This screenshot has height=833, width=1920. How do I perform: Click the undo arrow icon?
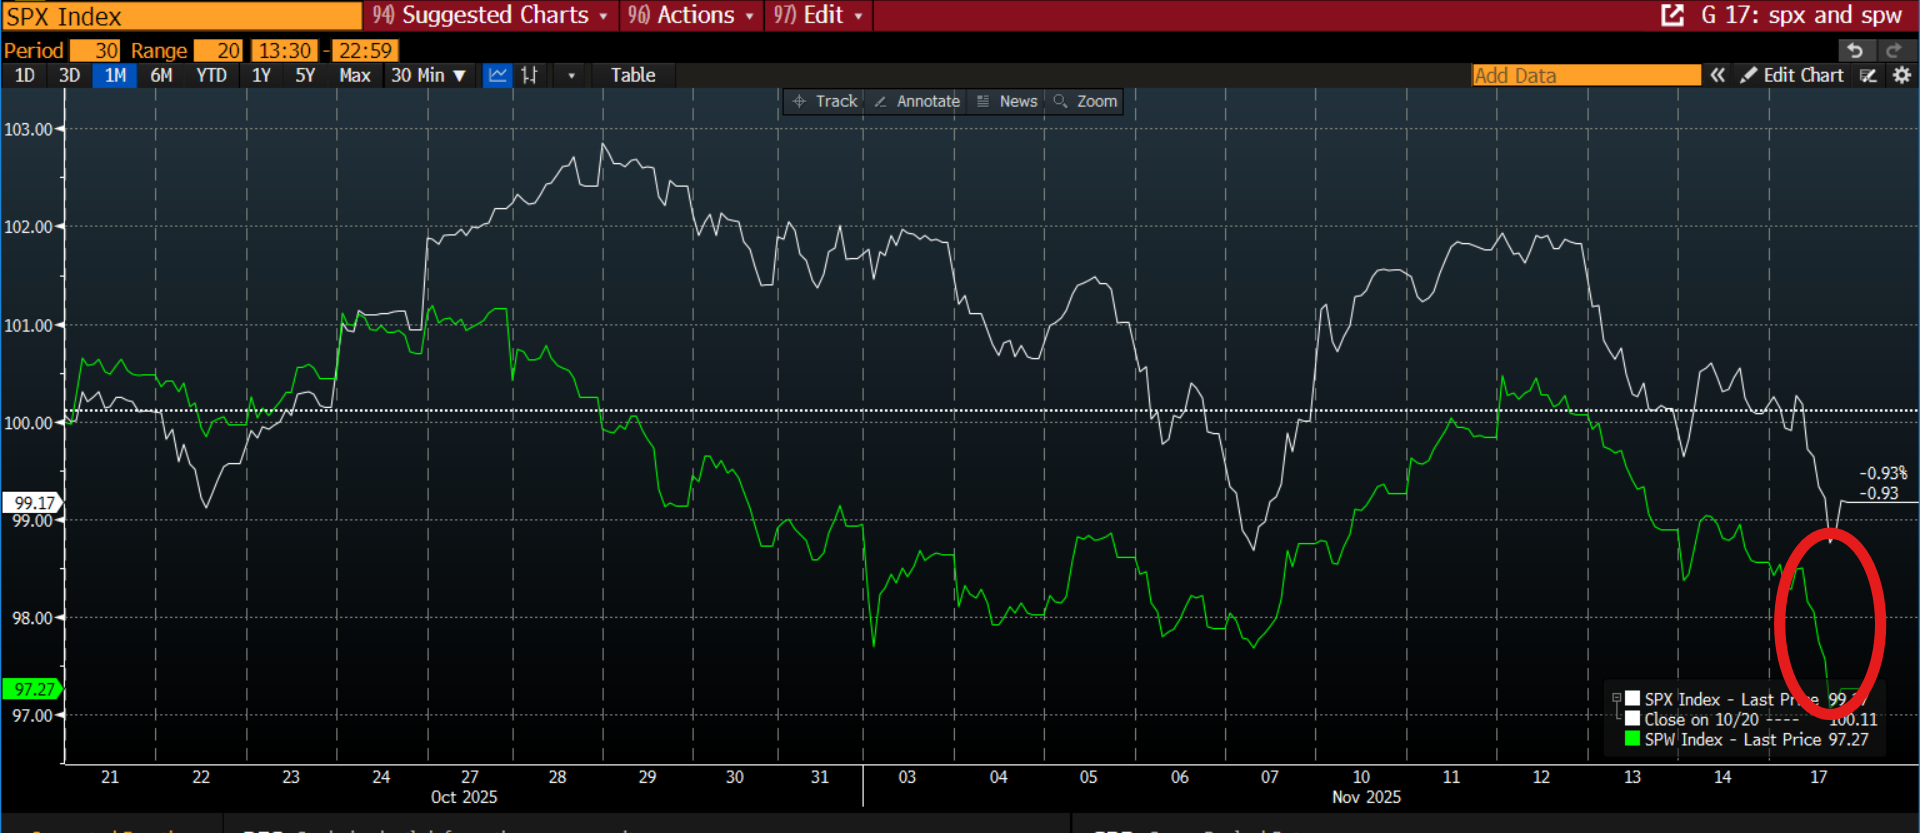[1855, 50]
